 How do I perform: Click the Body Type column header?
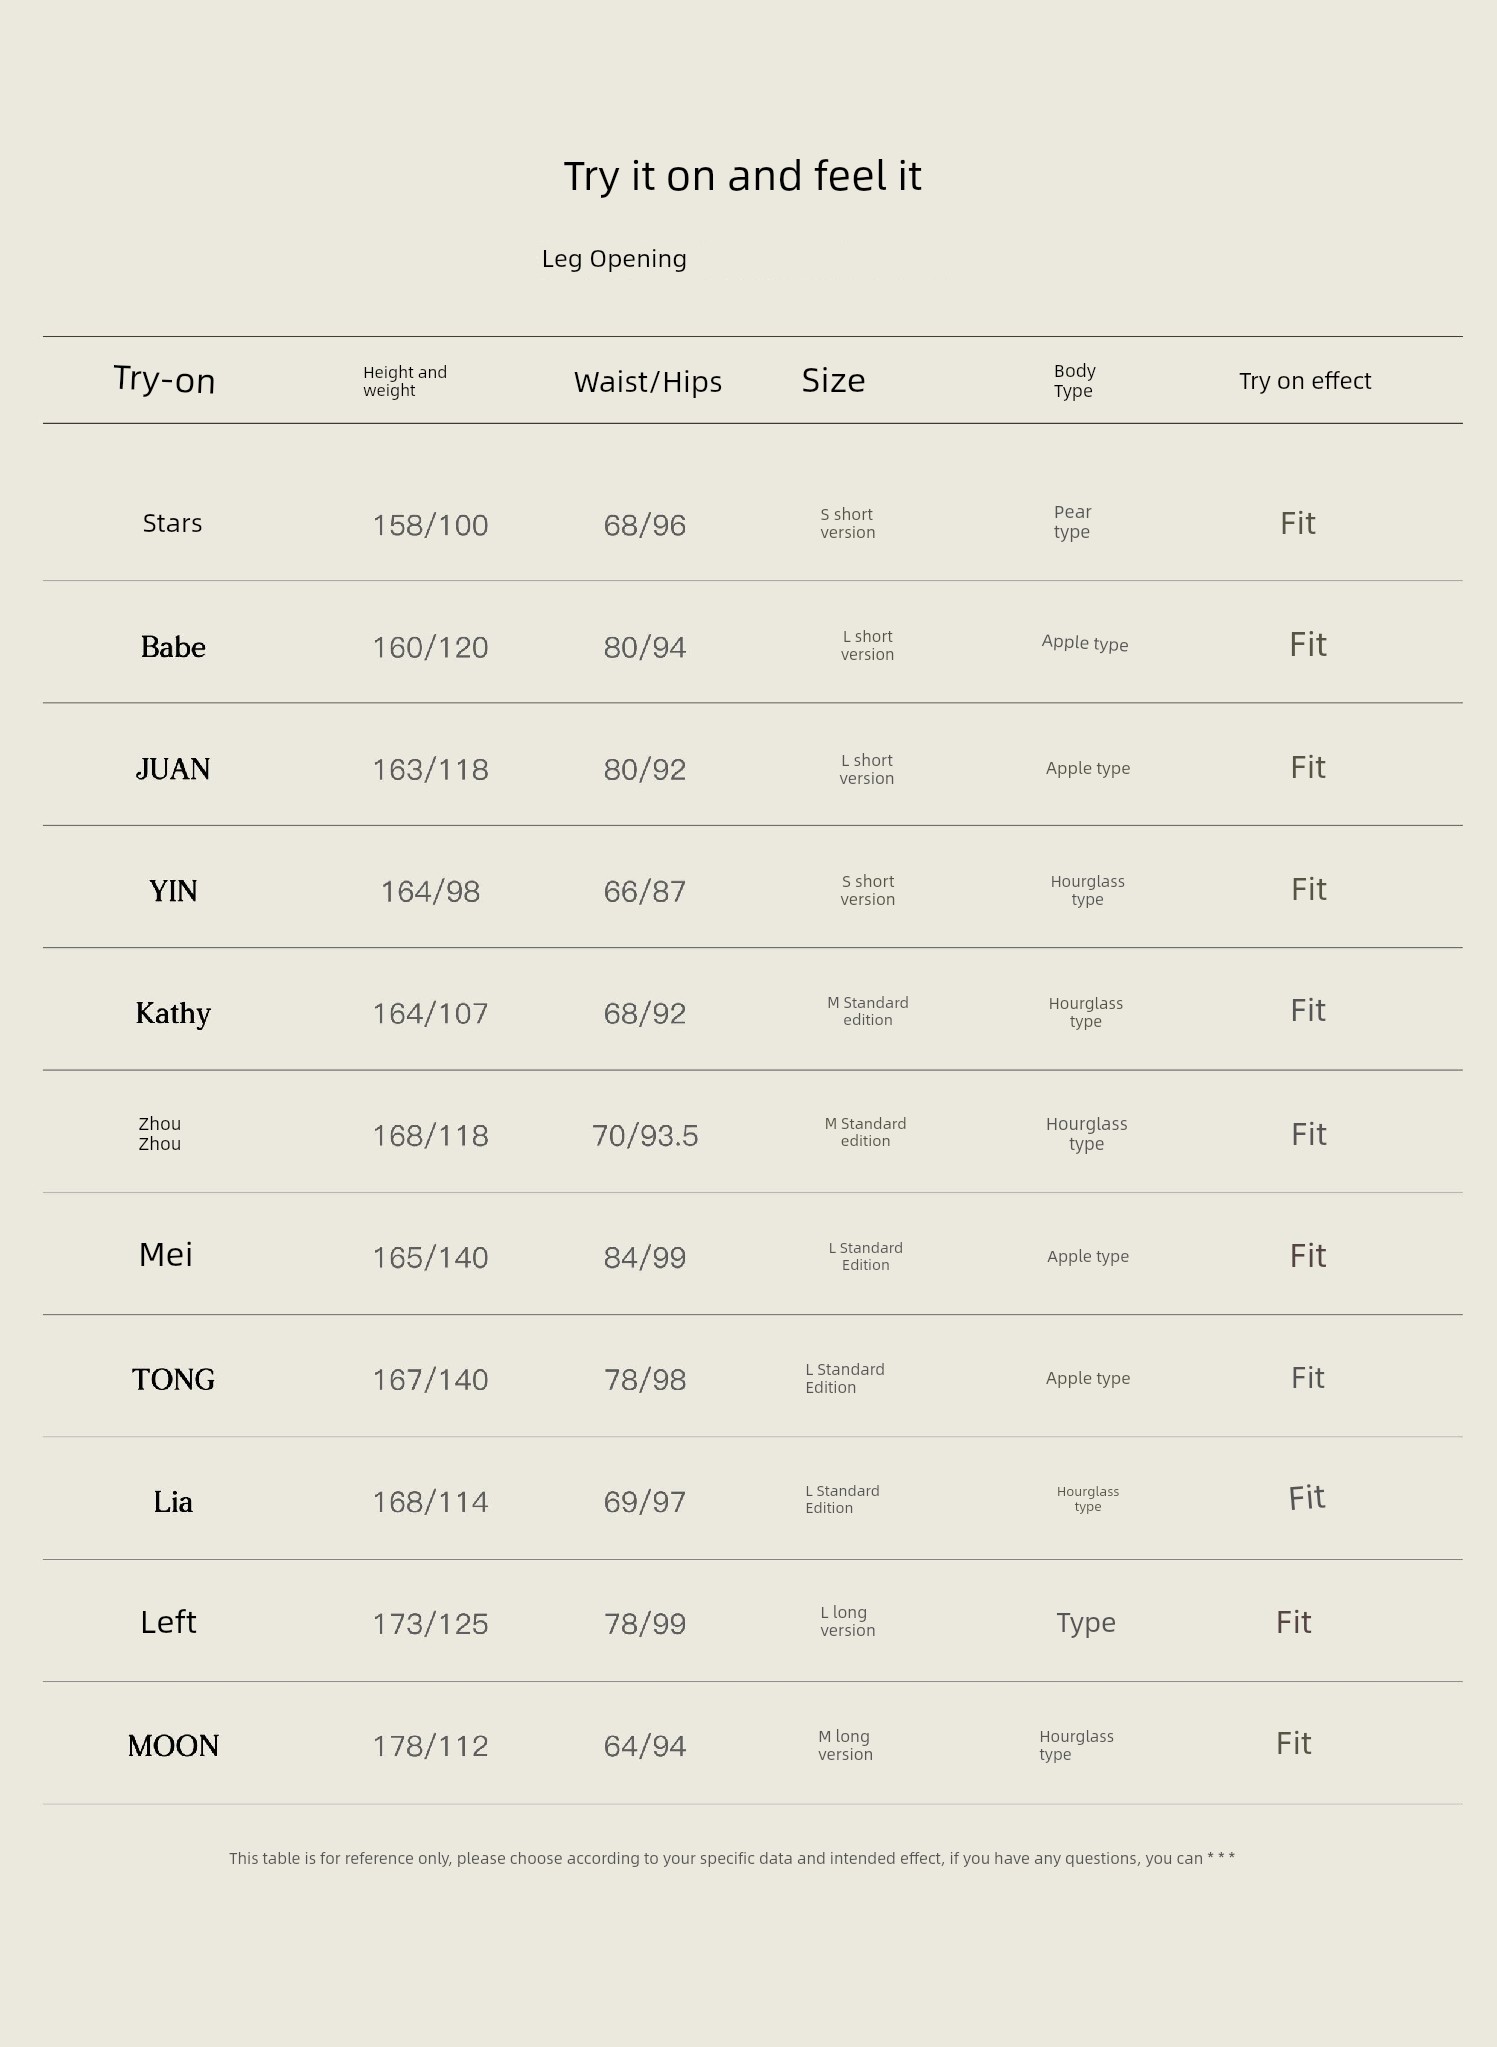1074,381
